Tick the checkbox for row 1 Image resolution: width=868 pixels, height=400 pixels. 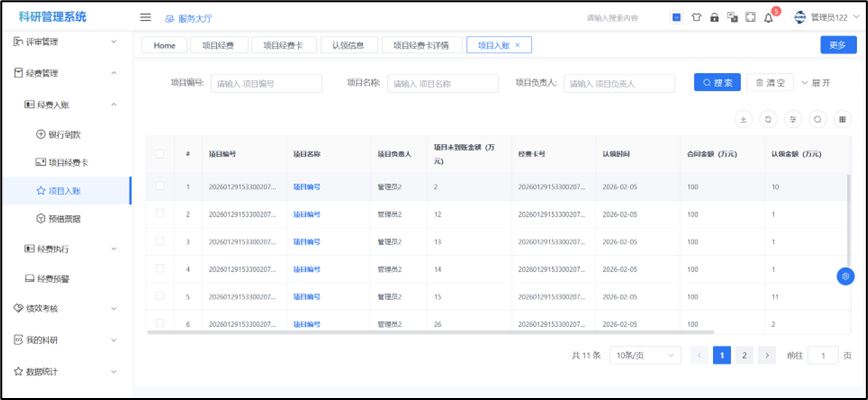click(x=160, y=186)
